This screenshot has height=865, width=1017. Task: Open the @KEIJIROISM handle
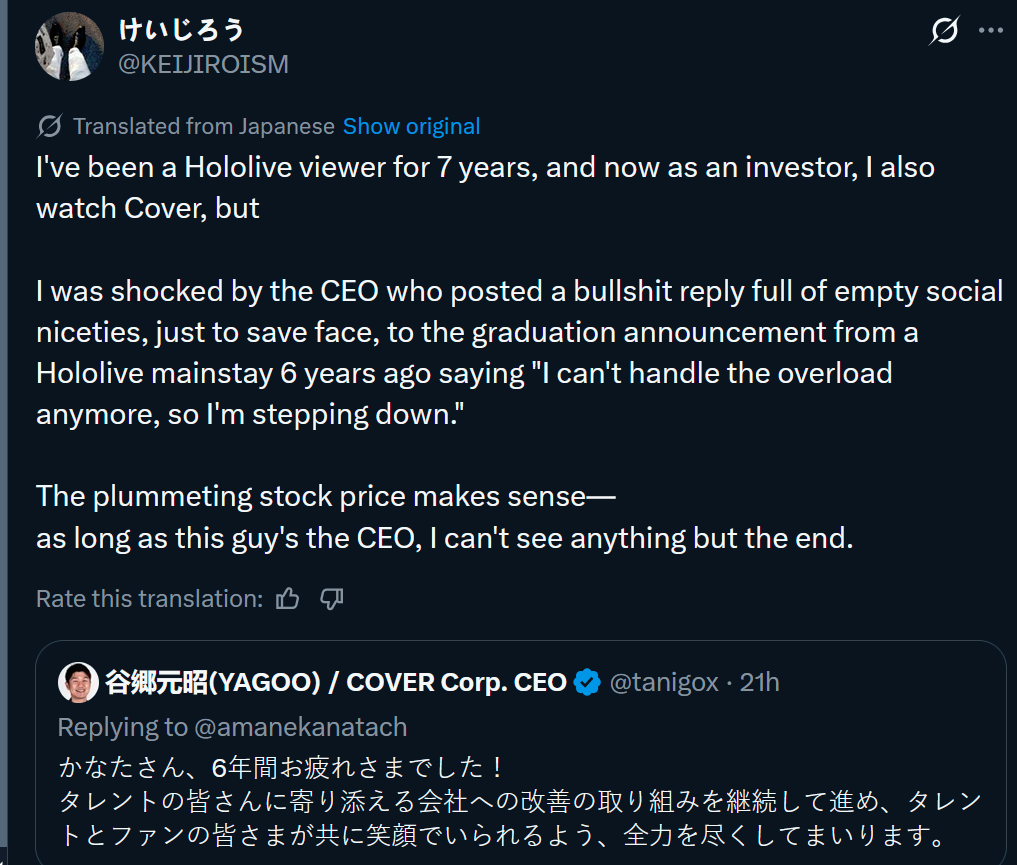click(x=203, y=65)
